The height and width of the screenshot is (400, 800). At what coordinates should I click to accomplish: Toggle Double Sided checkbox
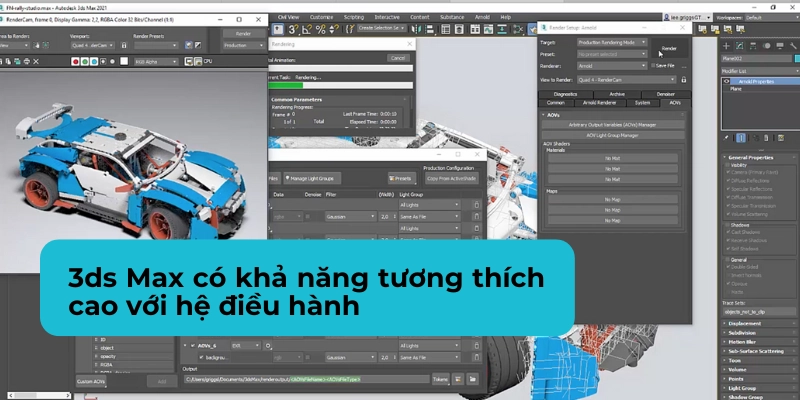pyautogui.click(x=728, y=267)
